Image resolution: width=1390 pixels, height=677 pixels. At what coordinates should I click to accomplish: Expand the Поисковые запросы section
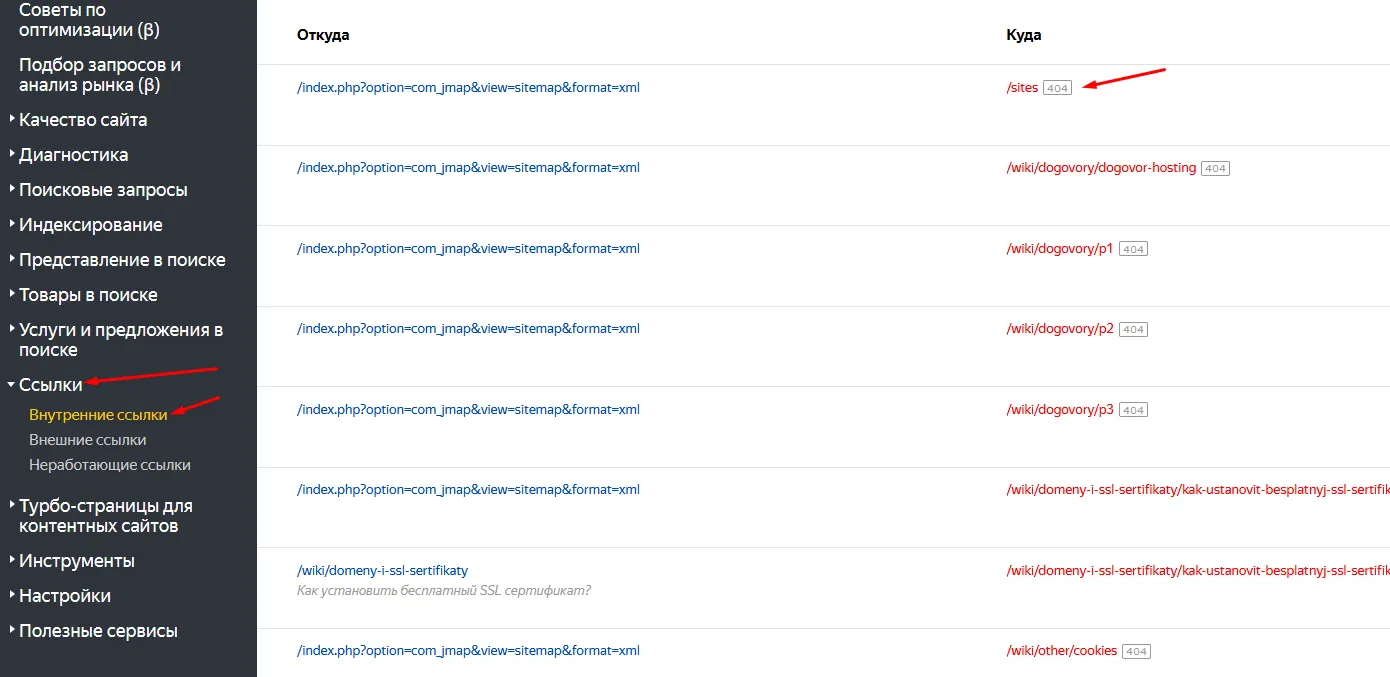pyautogui.click(x=103, y=190)
